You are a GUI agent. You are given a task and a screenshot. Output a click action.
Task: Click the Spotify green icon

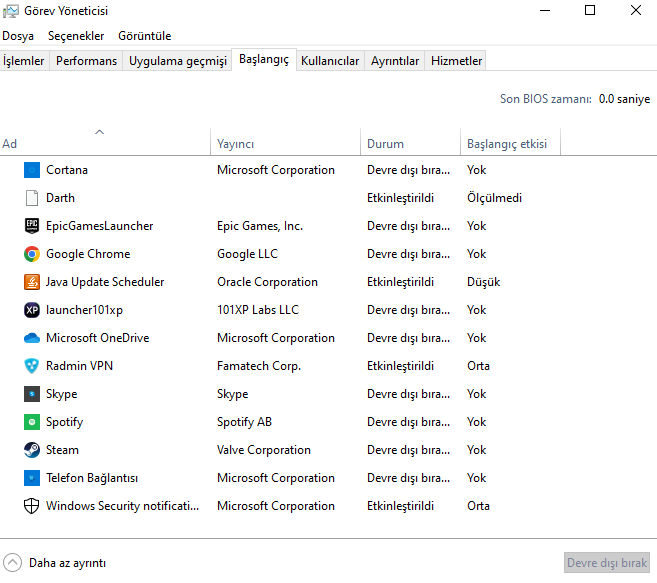click(x=32, y=422)
